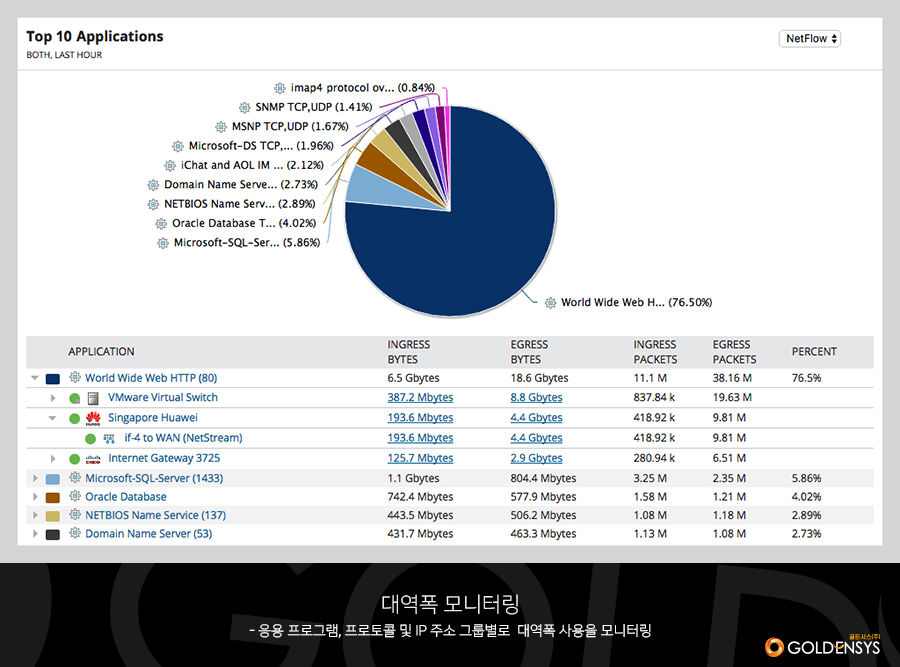Click gear icon by imap4 protocol pie label

tap(280, 88)
